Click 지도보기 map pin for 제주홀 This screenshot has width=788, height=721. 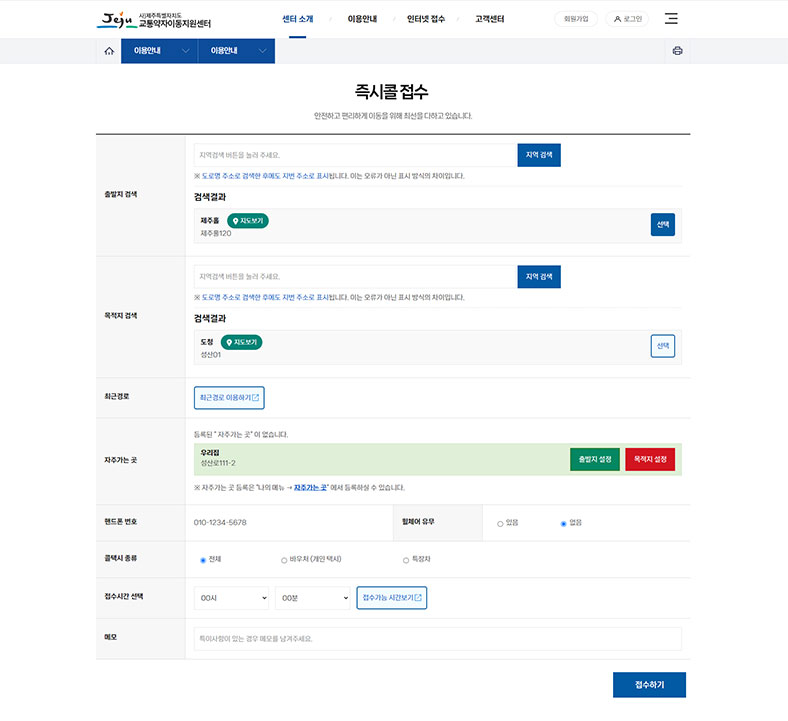[248, 221]
